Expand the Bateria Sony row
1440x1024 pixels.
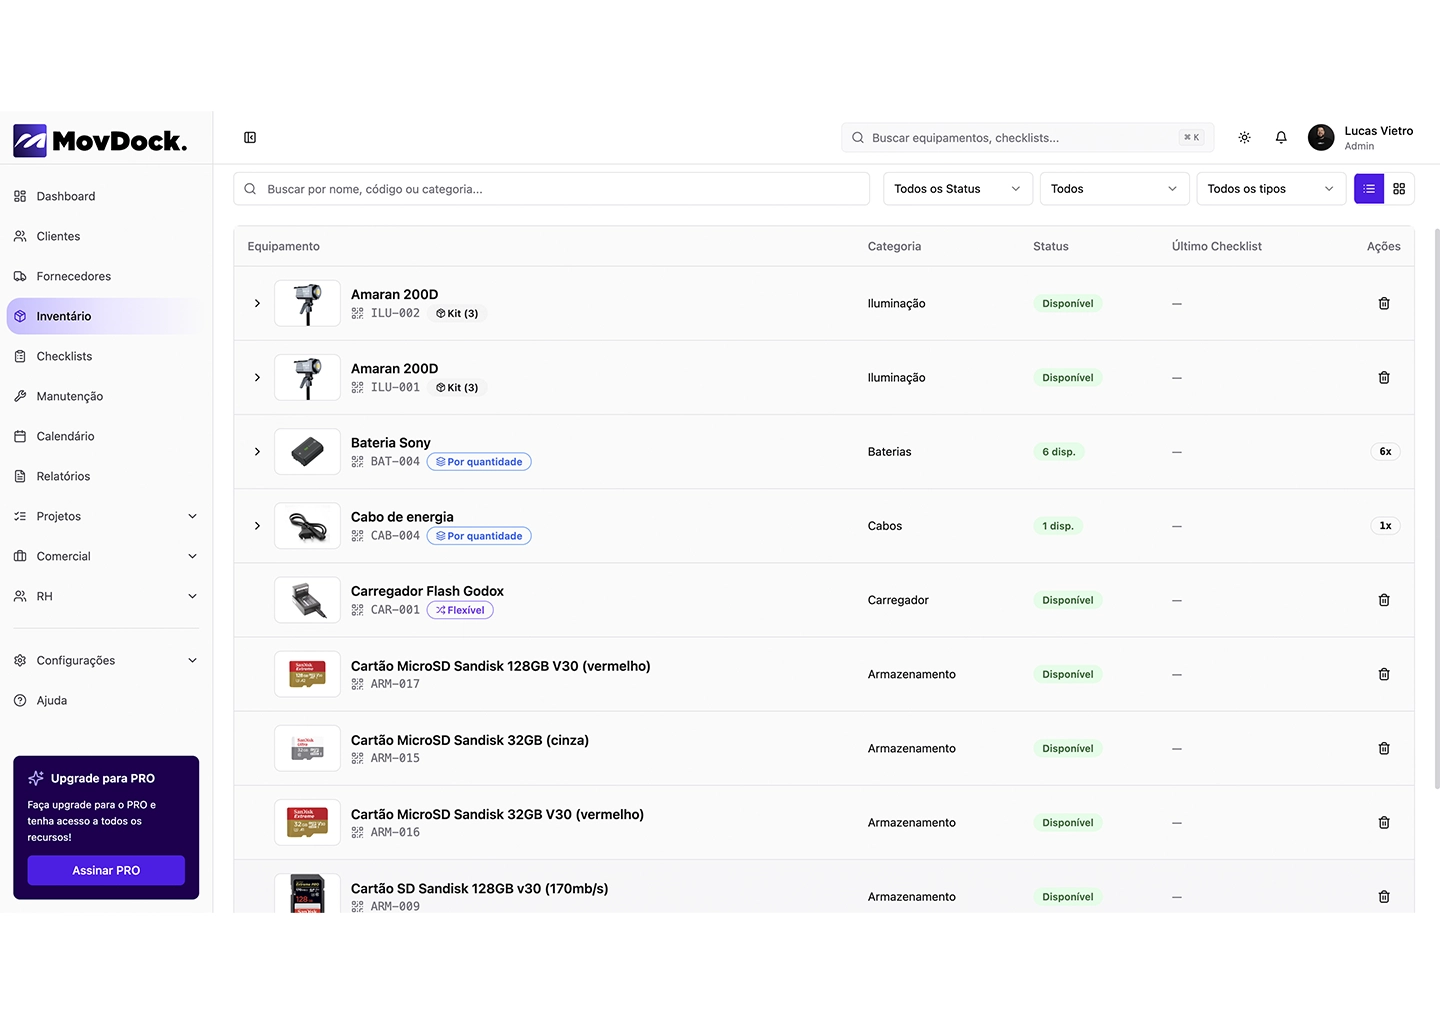pos(257,452)
